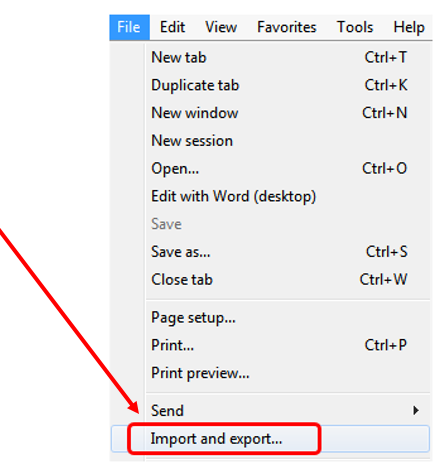Image resolution: width=438 pixels, height=469 pixels.
Task: Open the View menu
Action: [221, 27]
